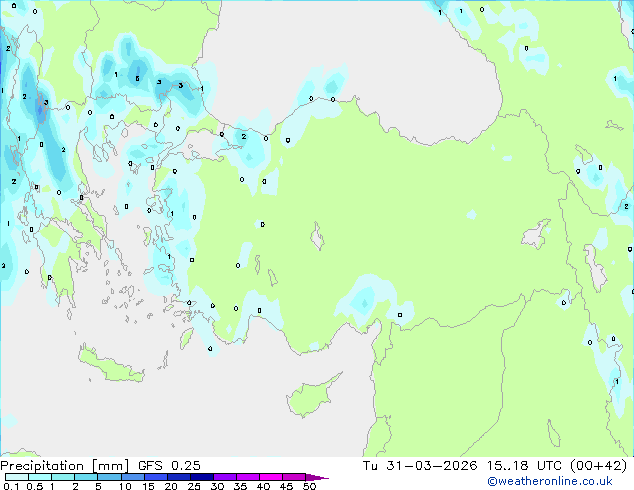Screen dimensions: 634x490
Task: Click the 35–40 mm legend color swatch
Action: pyautogui.click(x=247, y=477)
